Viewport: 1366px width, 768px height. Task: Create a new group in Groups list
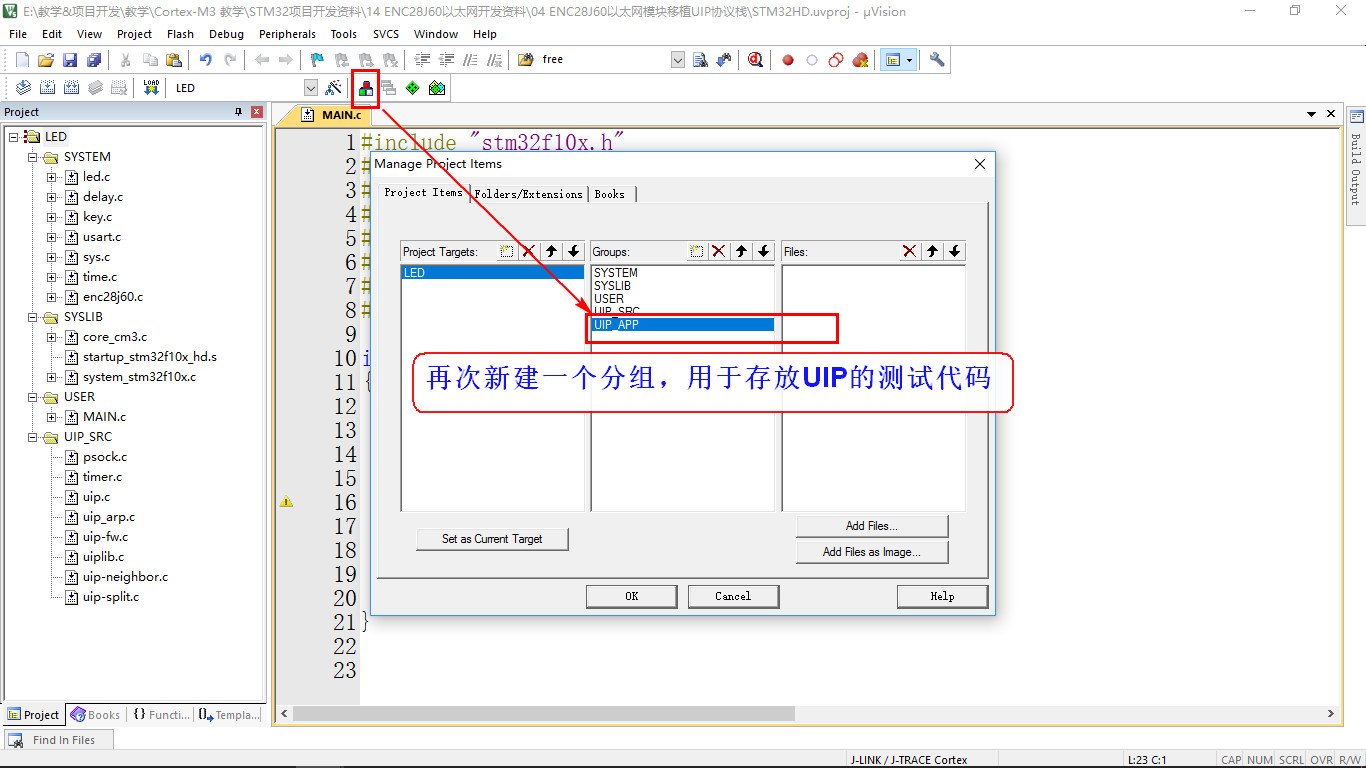point(696,252)
